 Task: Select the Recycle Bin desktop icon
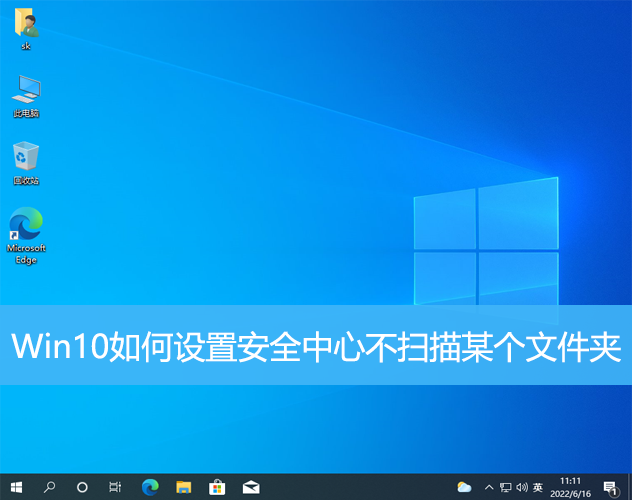click(27, 160)
